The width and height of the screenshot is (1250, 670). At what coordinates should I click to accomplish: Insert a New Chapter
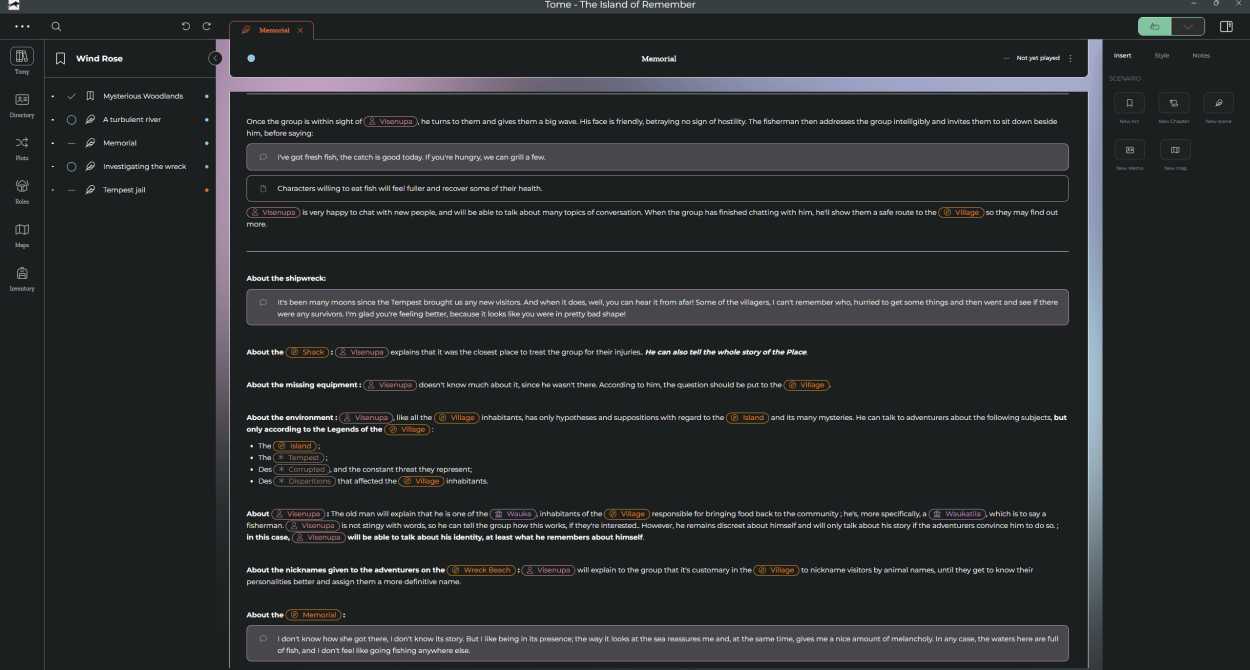(x=1174, y=103)
